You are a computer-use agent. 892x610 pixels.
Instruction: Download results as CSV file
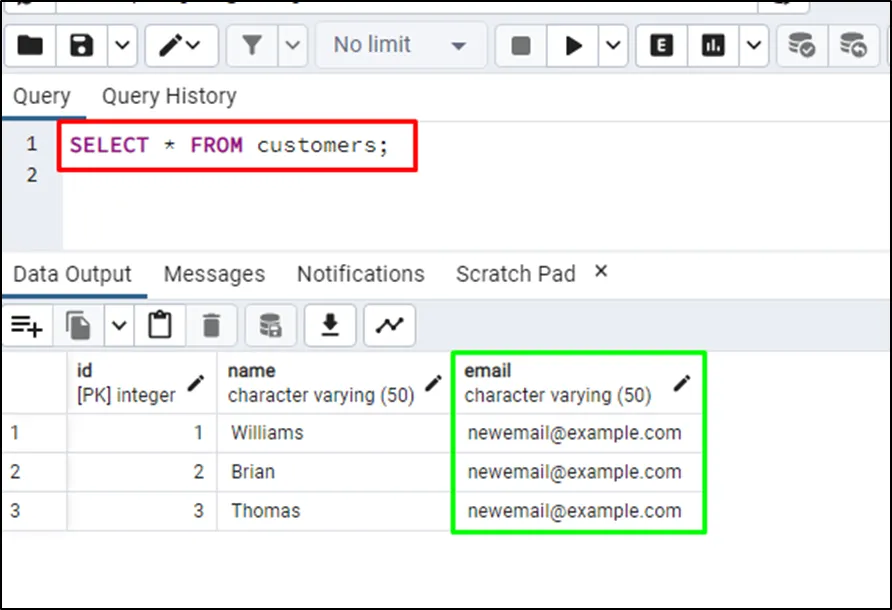pyautogui.click(x=330, y=325)
